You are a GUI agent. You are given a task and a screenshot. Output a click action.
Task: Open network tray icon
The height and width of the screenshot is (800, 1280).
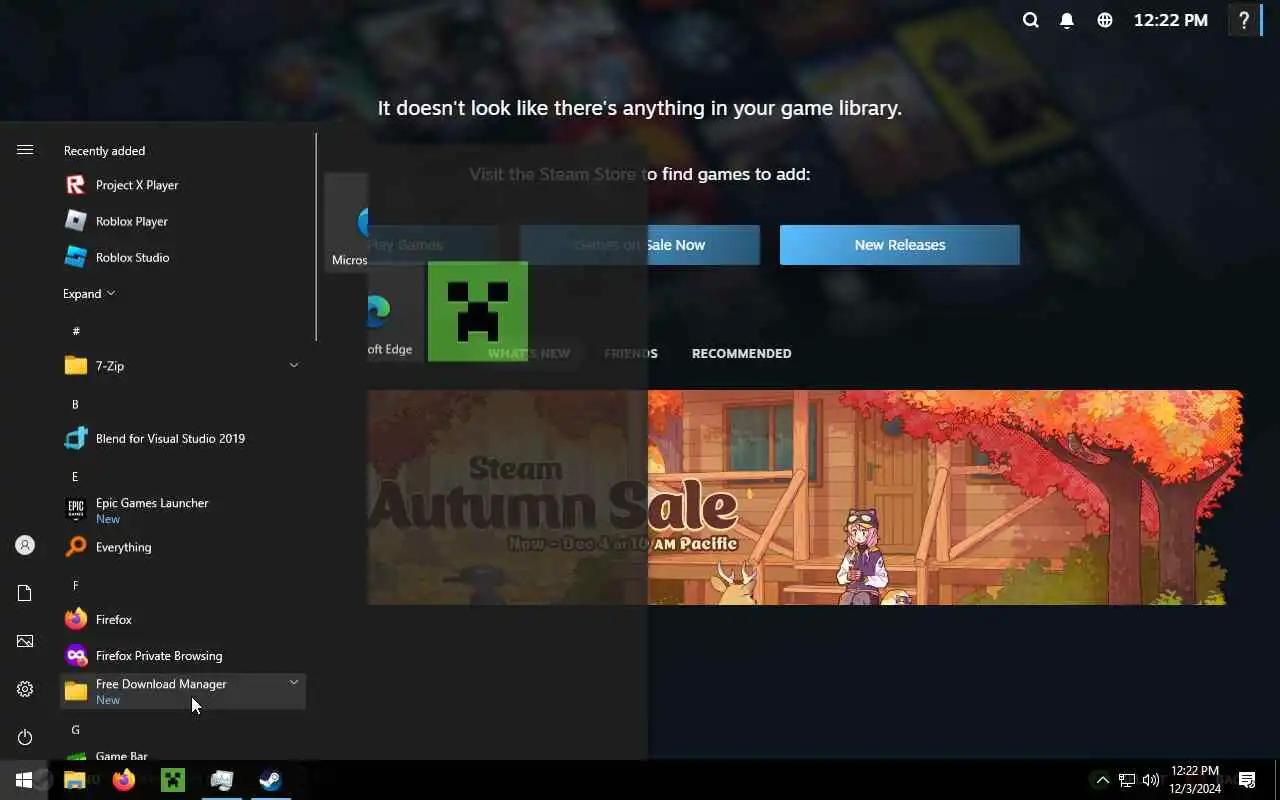coord(1127,780)
